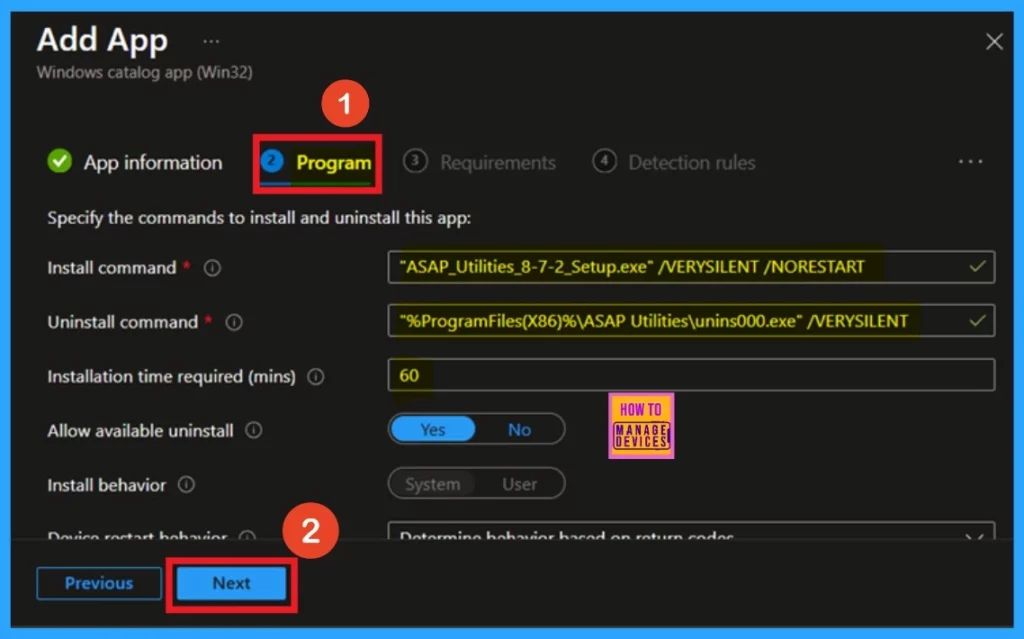This screenshot has height=639, width=1024.
Task: Open the Requirements step
Action: (479, 162)
